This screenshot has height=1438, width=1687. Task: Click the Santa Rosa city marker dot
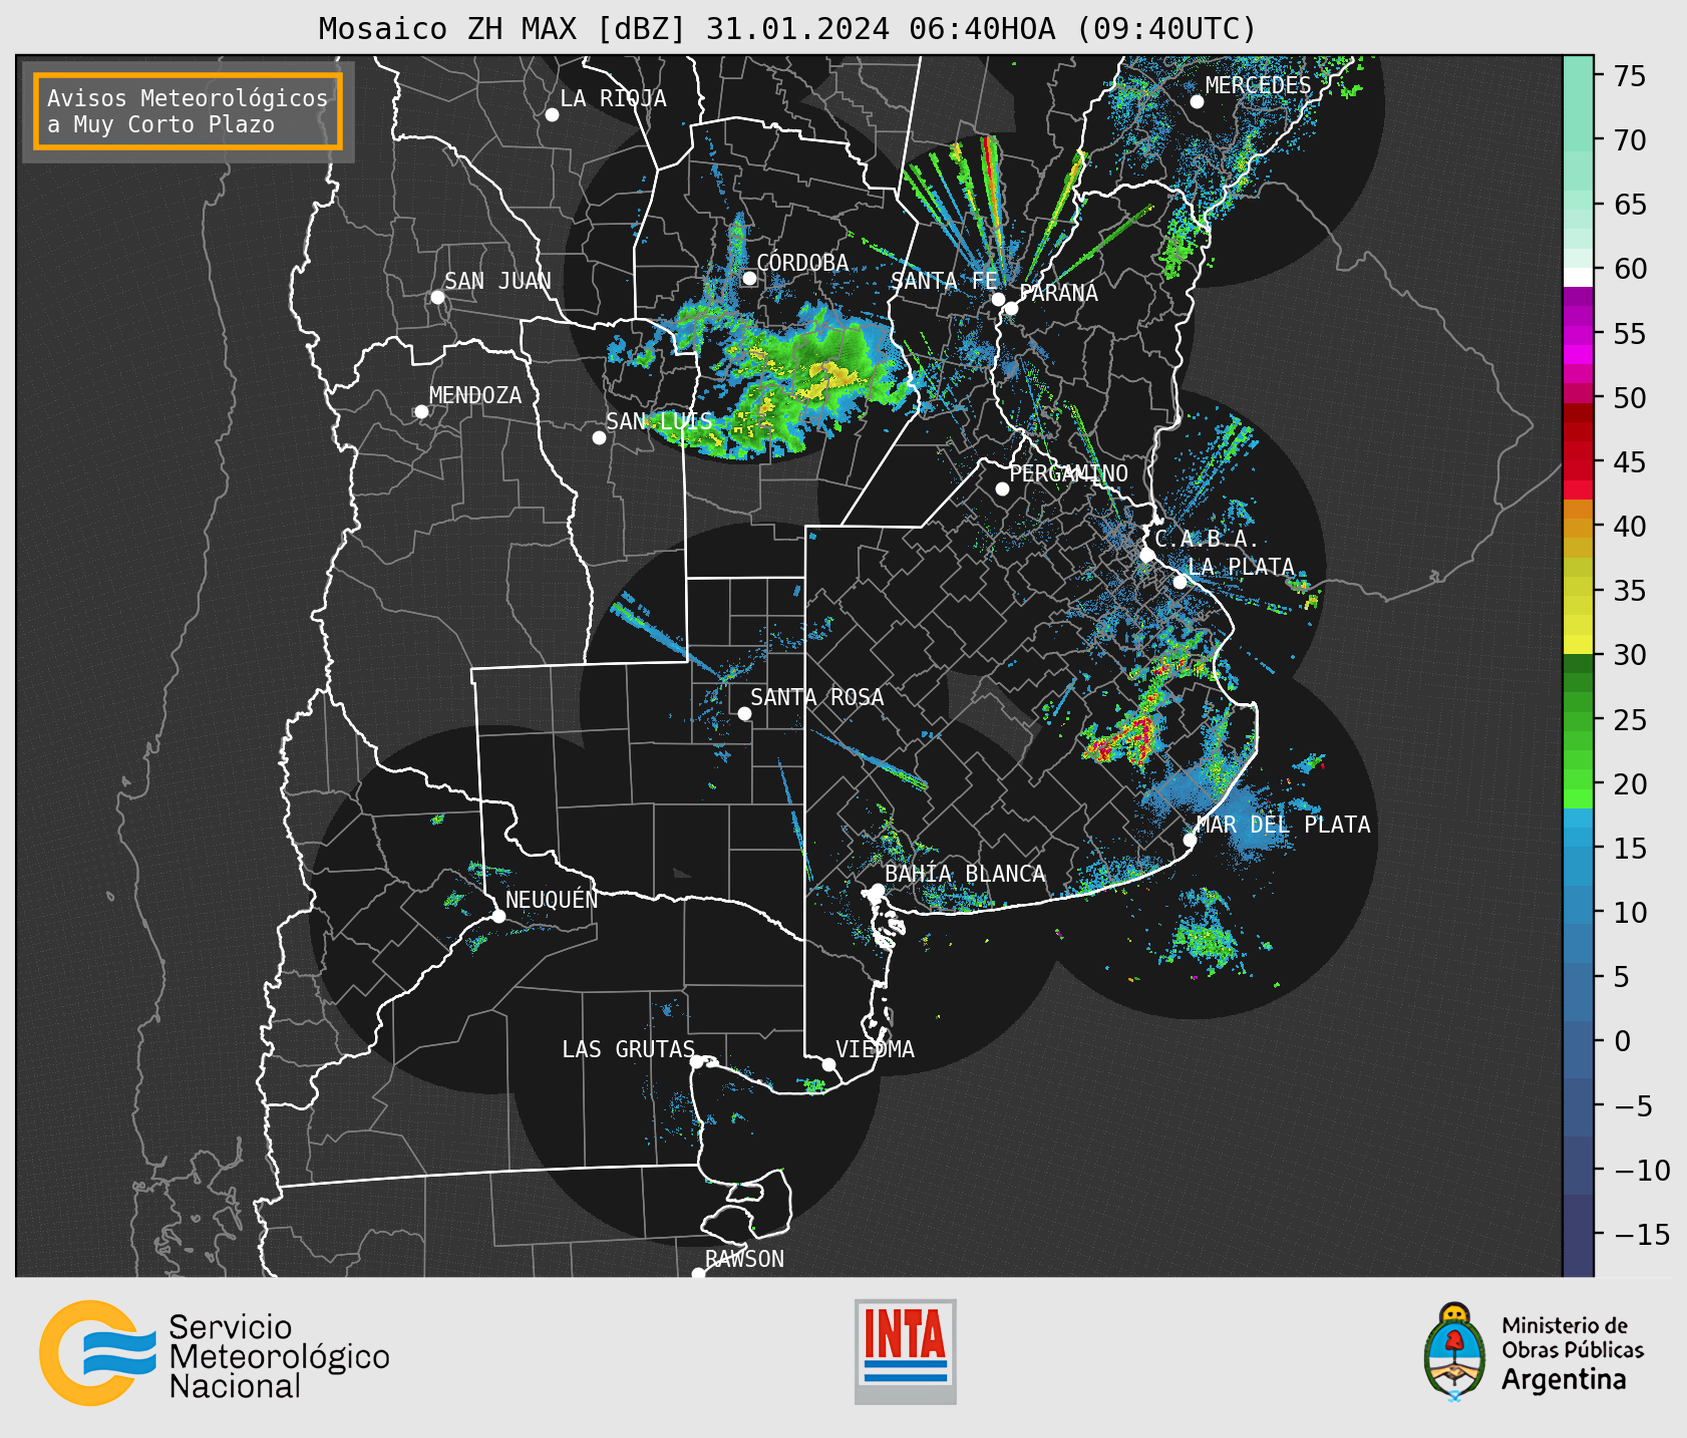tap(744, 713)
